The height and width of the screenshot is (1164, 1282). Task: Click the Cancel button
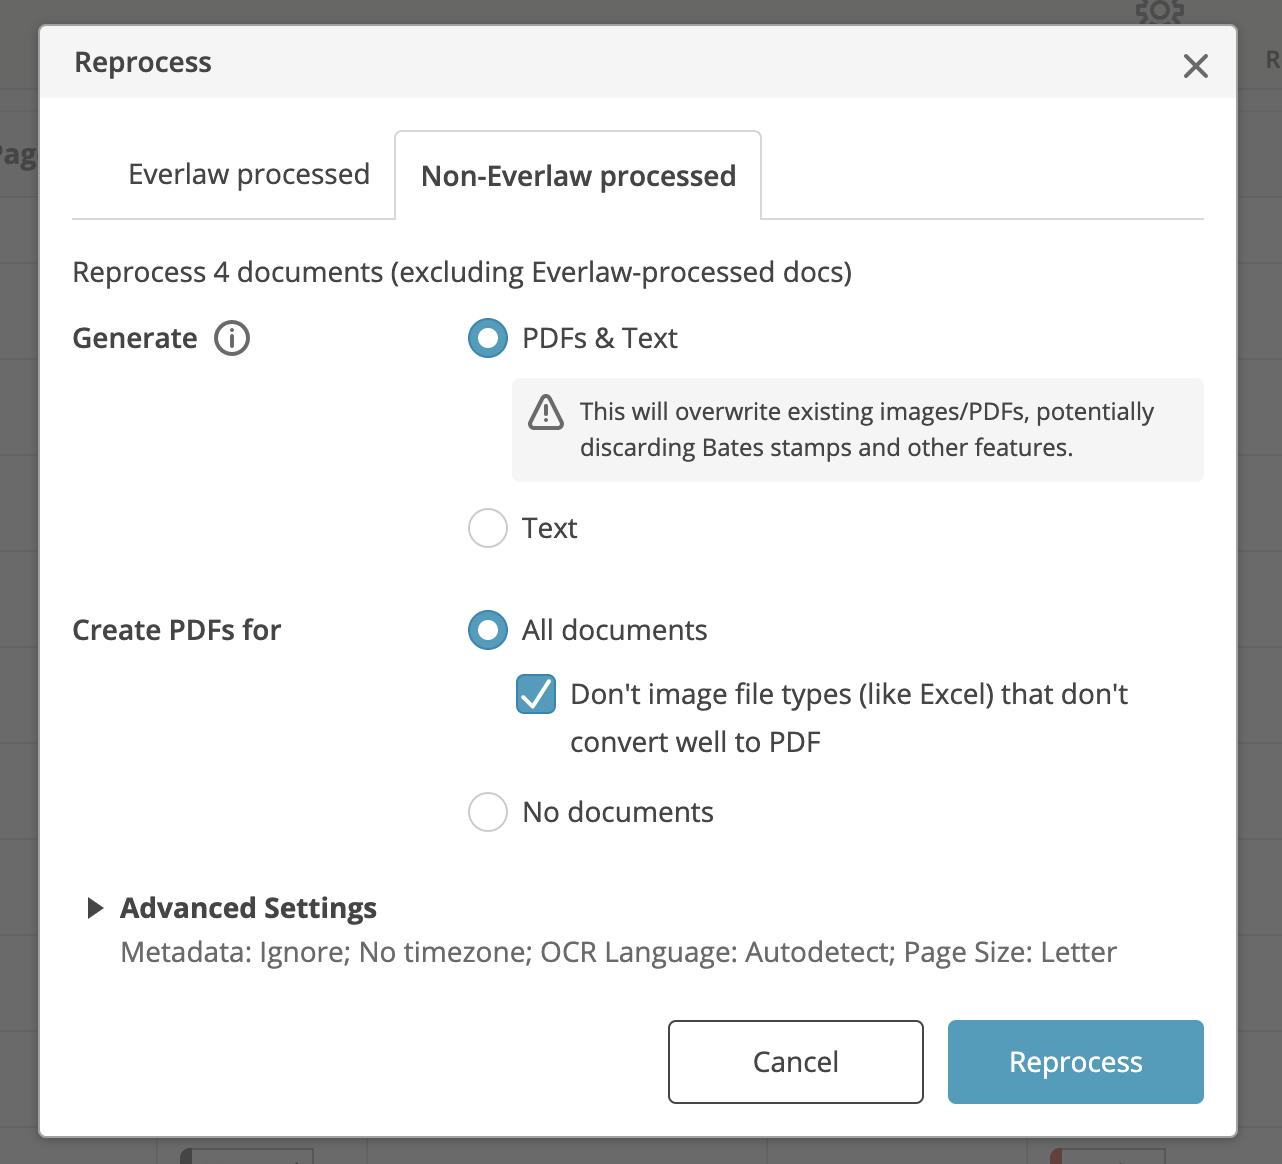796,1062
